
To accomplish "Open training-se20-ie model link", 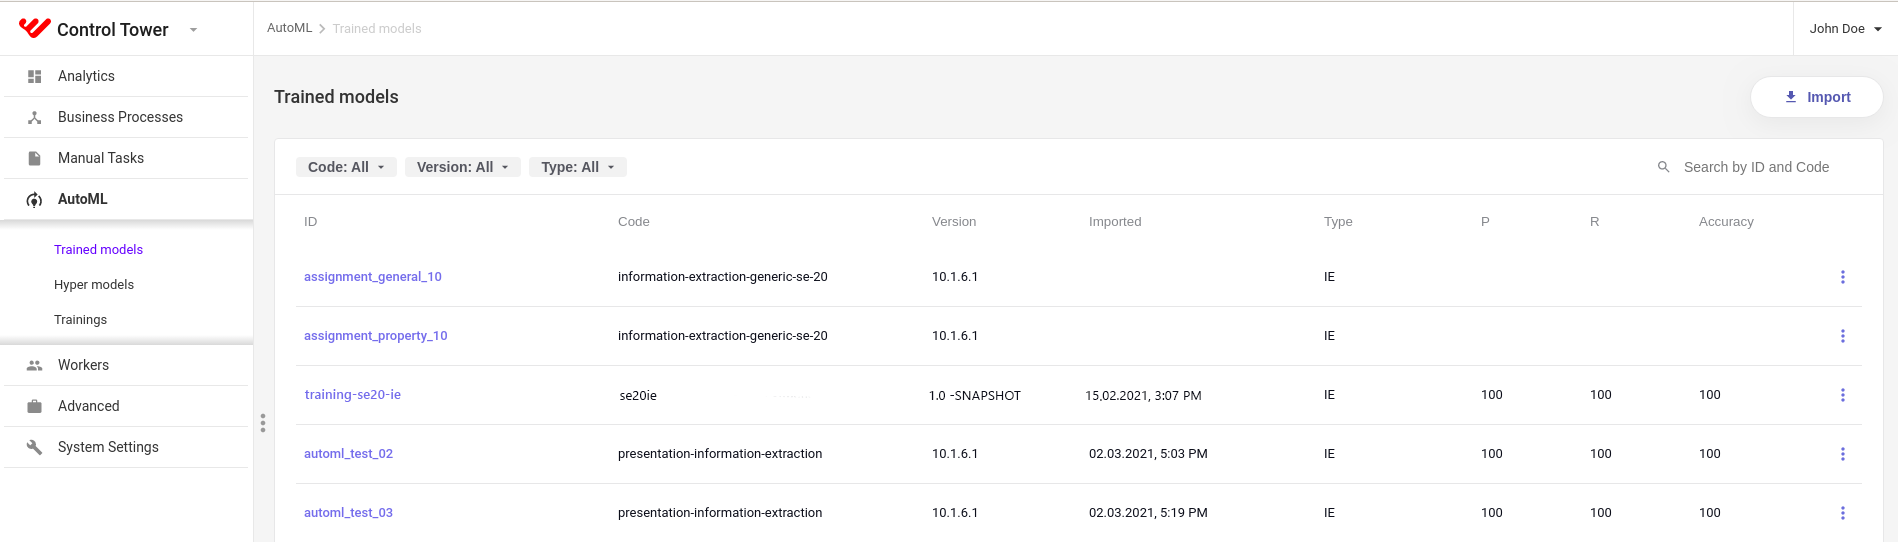I will pos(353,394).
